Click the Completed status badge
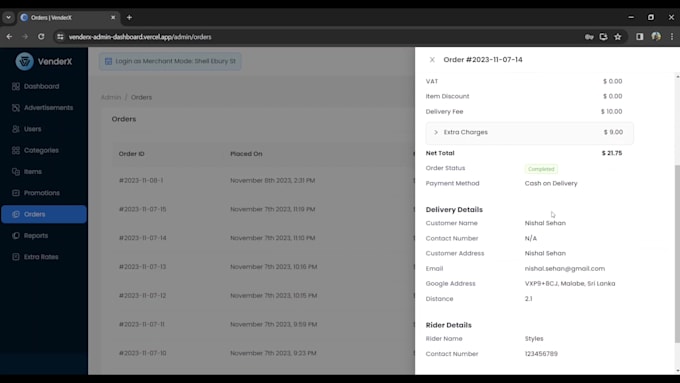The height and width of the screenshot is (383, 680). (x=541, y=169)
